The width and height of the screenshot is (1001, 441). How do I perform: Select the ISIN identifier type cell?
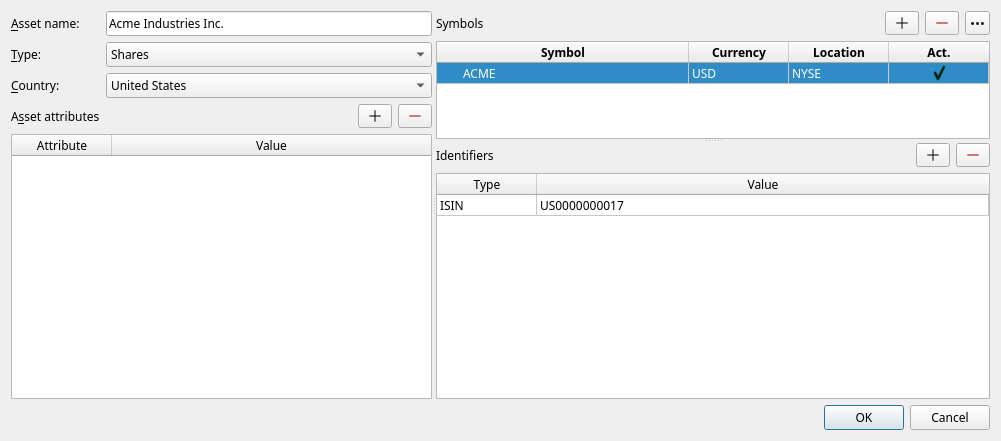(486, 206)
